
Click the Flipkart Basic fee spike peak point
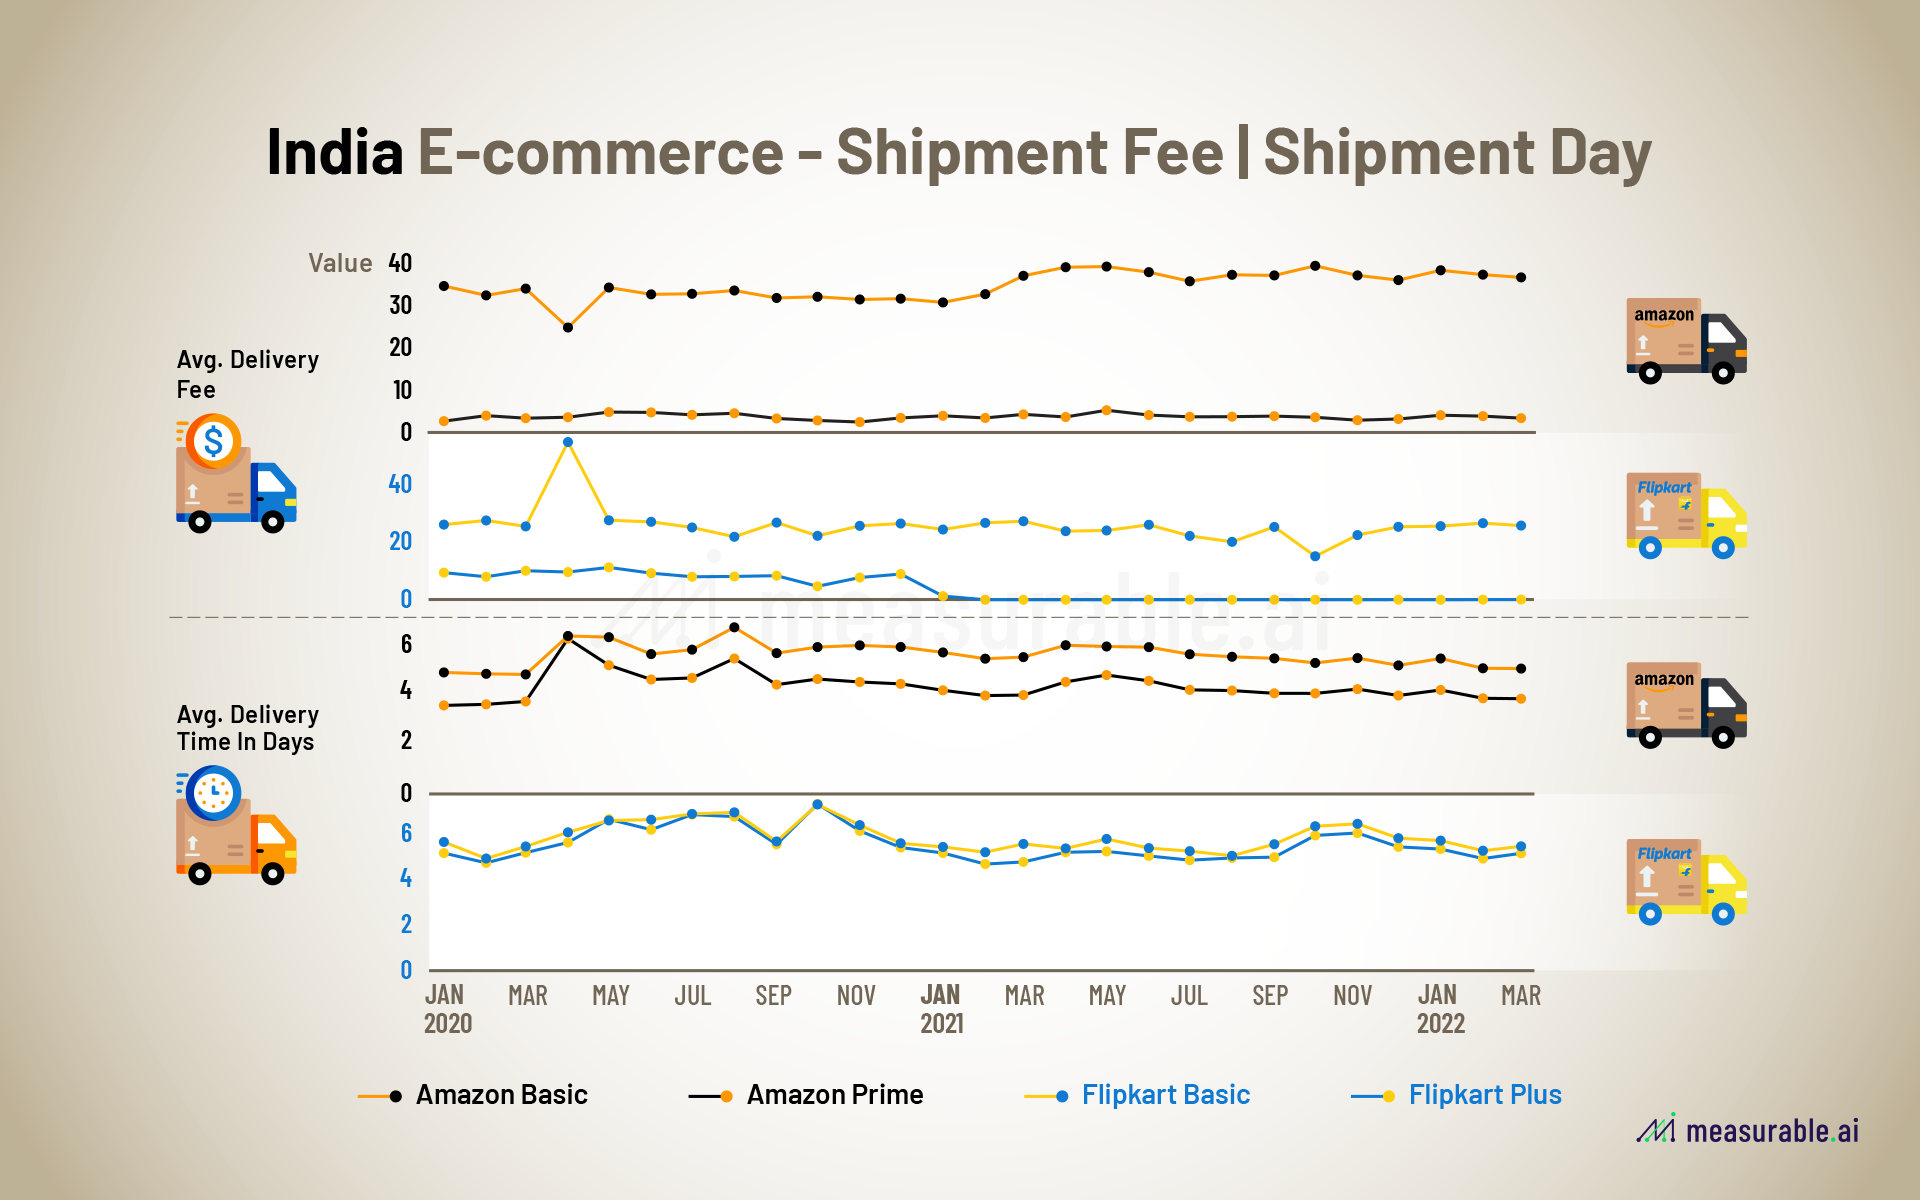pyautogui.click(x=568, y=442)
